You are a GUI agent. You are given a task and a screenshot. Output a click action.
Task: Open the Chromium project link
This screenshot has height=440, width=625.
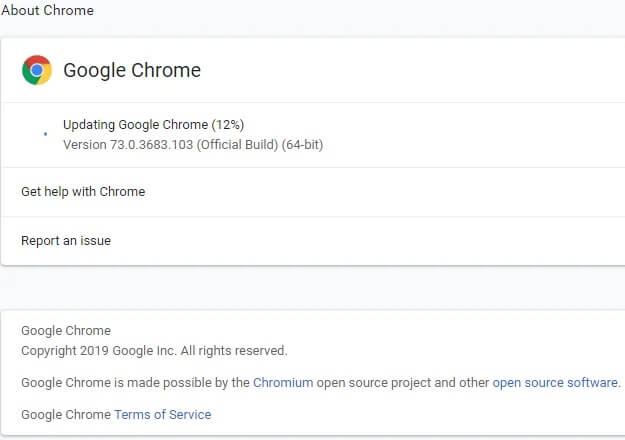tap(283, 383)
